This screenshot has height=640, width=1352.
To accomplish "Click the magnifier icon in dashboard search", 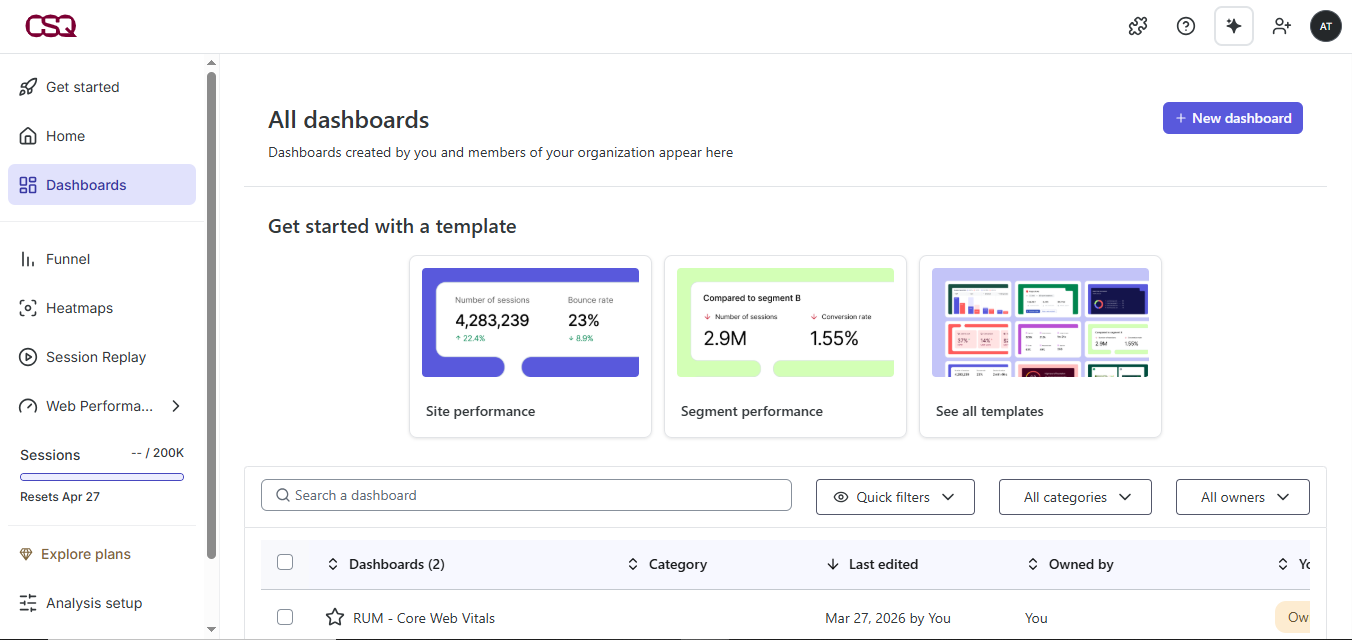I will pyautogui.click(x=282, y=495).
